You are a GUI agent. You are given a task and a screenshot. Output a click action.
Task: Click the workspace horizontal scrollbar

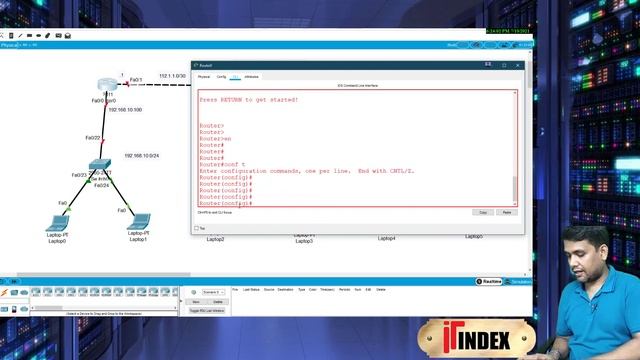click(x=104, y=274)
